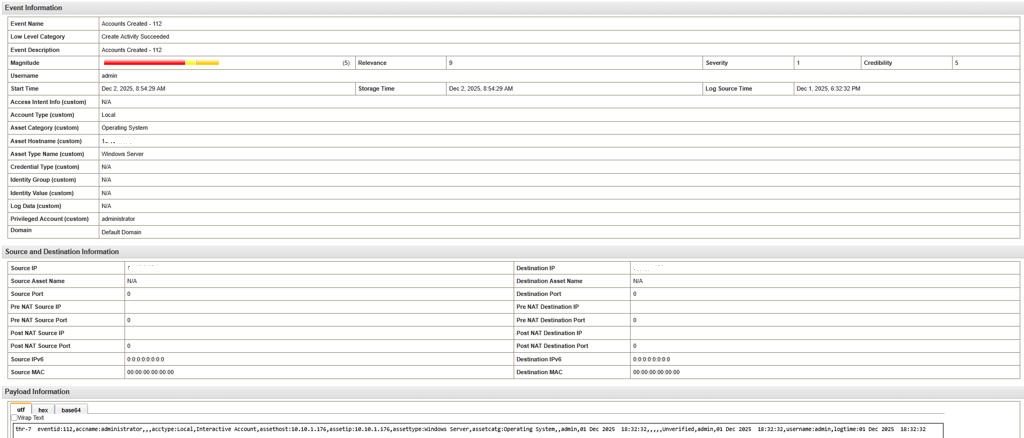Image resolution: width=1024 pixels, height=438 pixels.
Task: Select the Default Domain value
Action: (122, 231)
